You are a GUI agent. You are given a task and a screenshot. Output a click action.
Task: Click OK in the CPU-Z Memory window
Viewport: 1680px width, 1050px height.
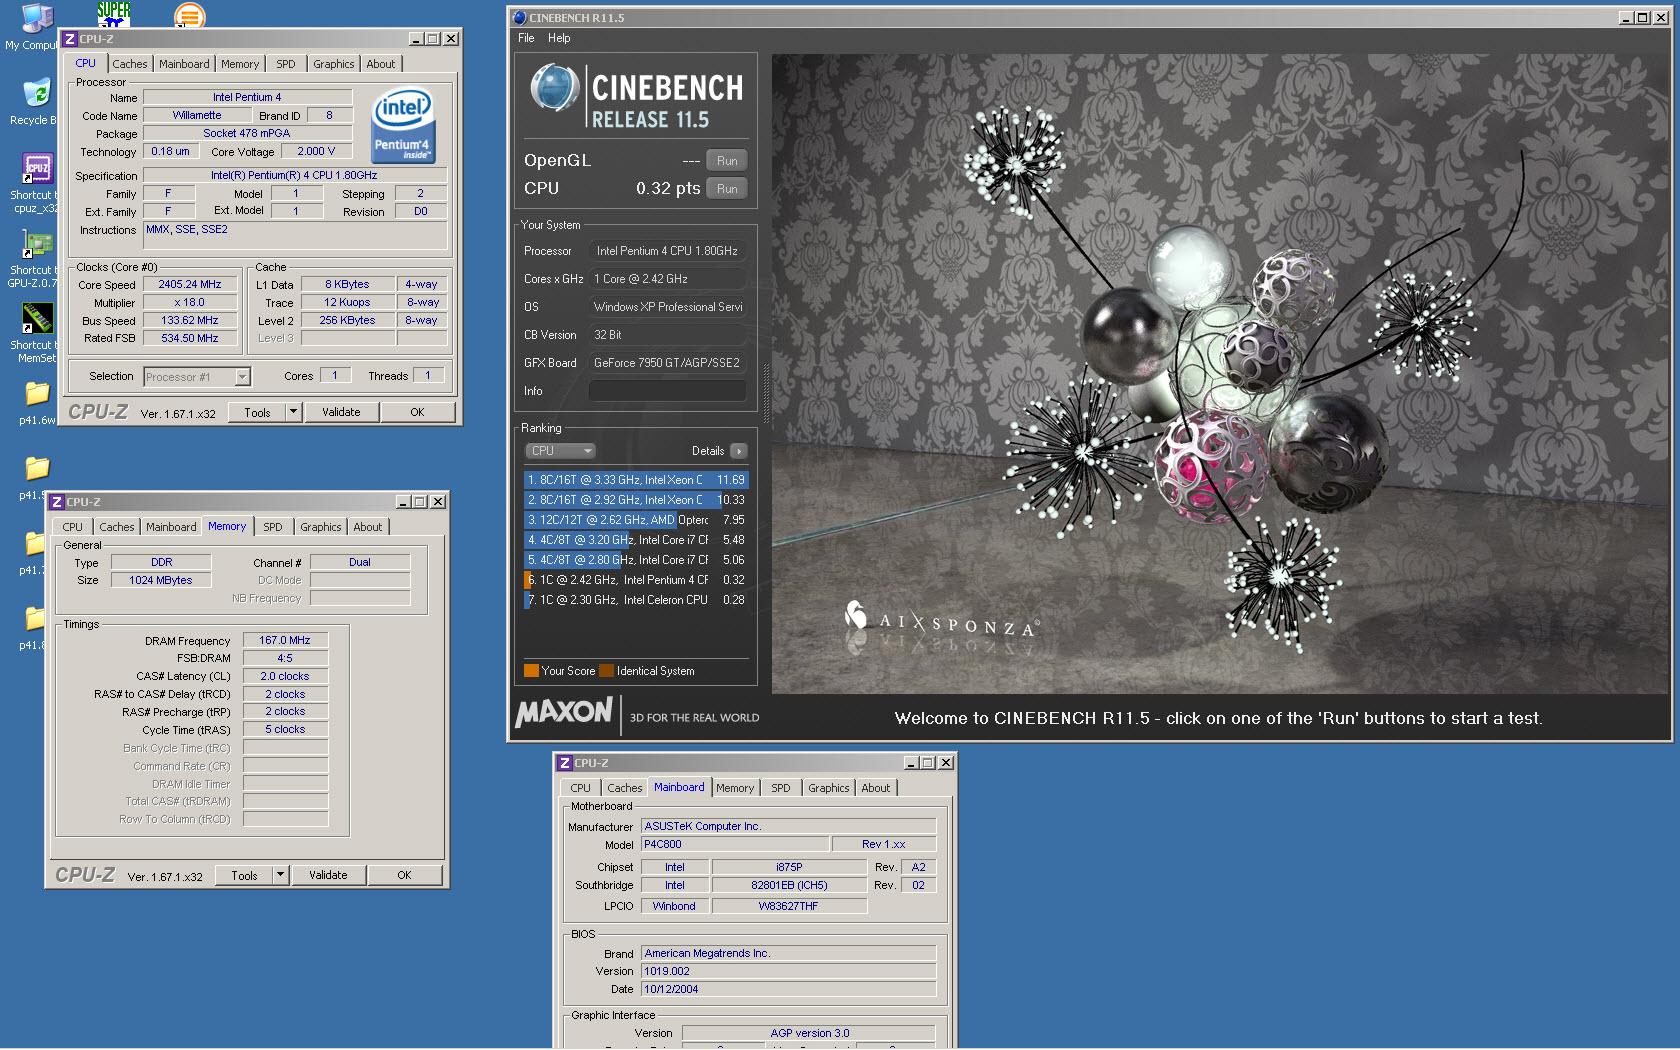404,875
